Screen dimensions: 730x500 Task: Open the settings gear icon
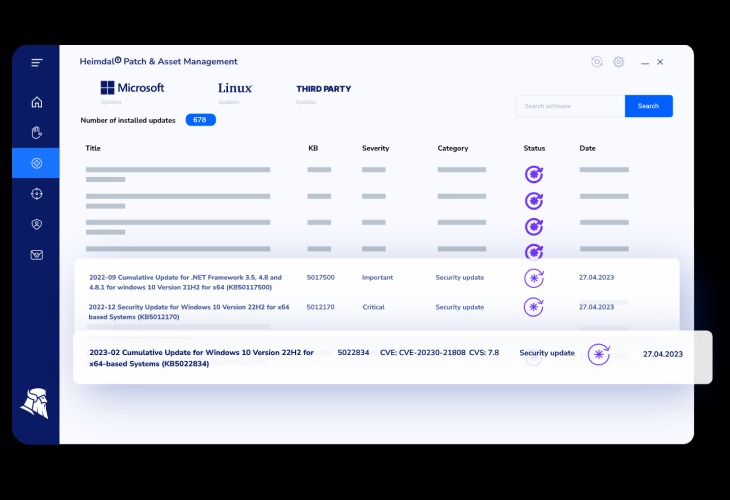point(618,62)
